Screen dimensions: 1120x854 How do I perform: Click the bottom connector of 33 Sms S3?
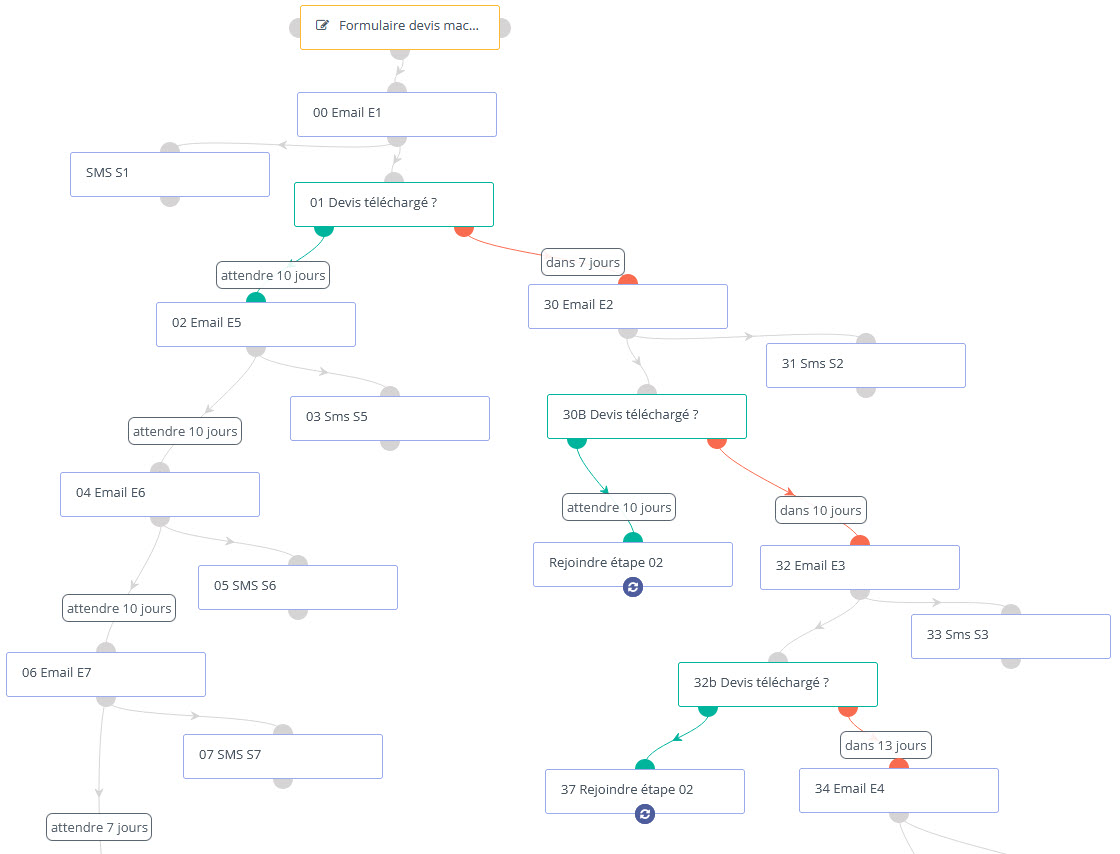point(1011,663)
